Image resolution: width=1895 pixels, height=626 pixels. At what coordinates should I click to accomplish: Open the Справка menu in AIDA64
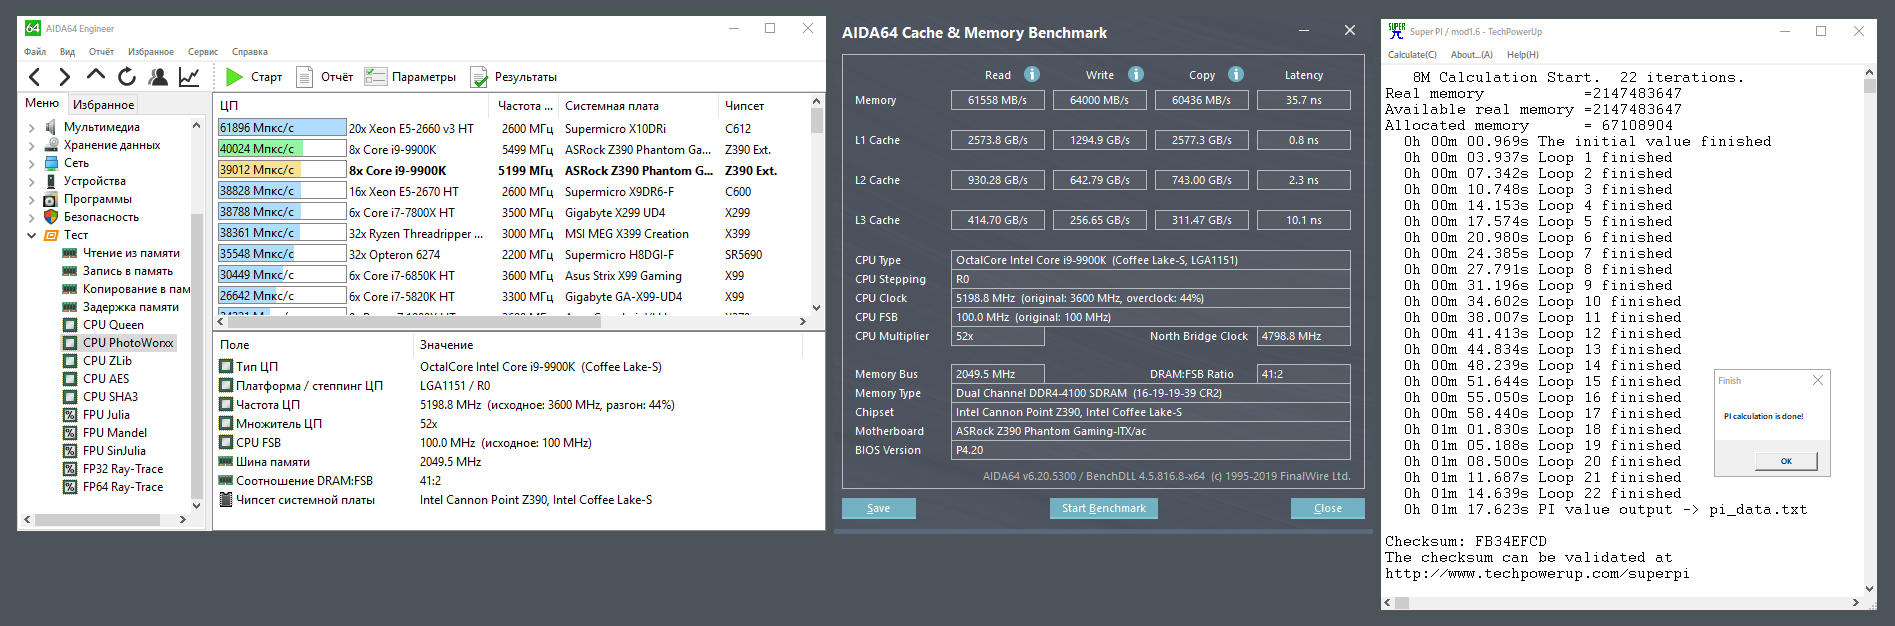[250, 52]
